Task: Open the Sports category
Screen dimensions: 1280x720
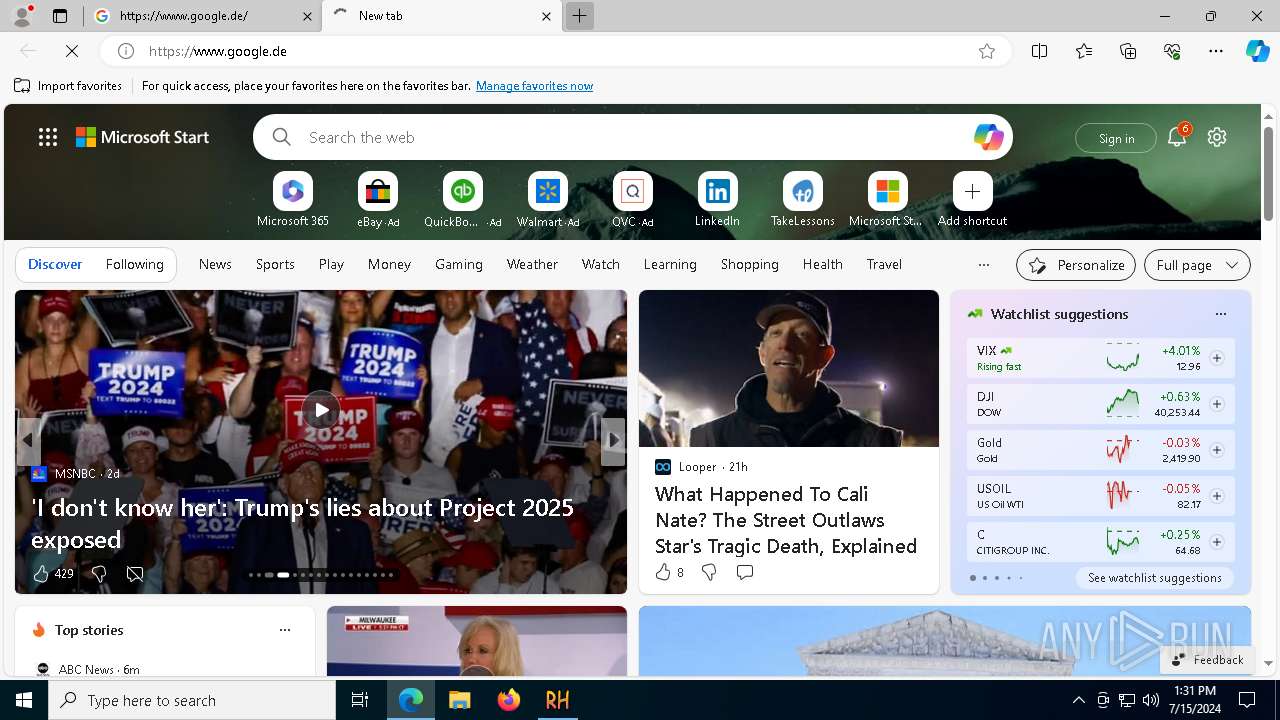Action: [x=275, y=264]
